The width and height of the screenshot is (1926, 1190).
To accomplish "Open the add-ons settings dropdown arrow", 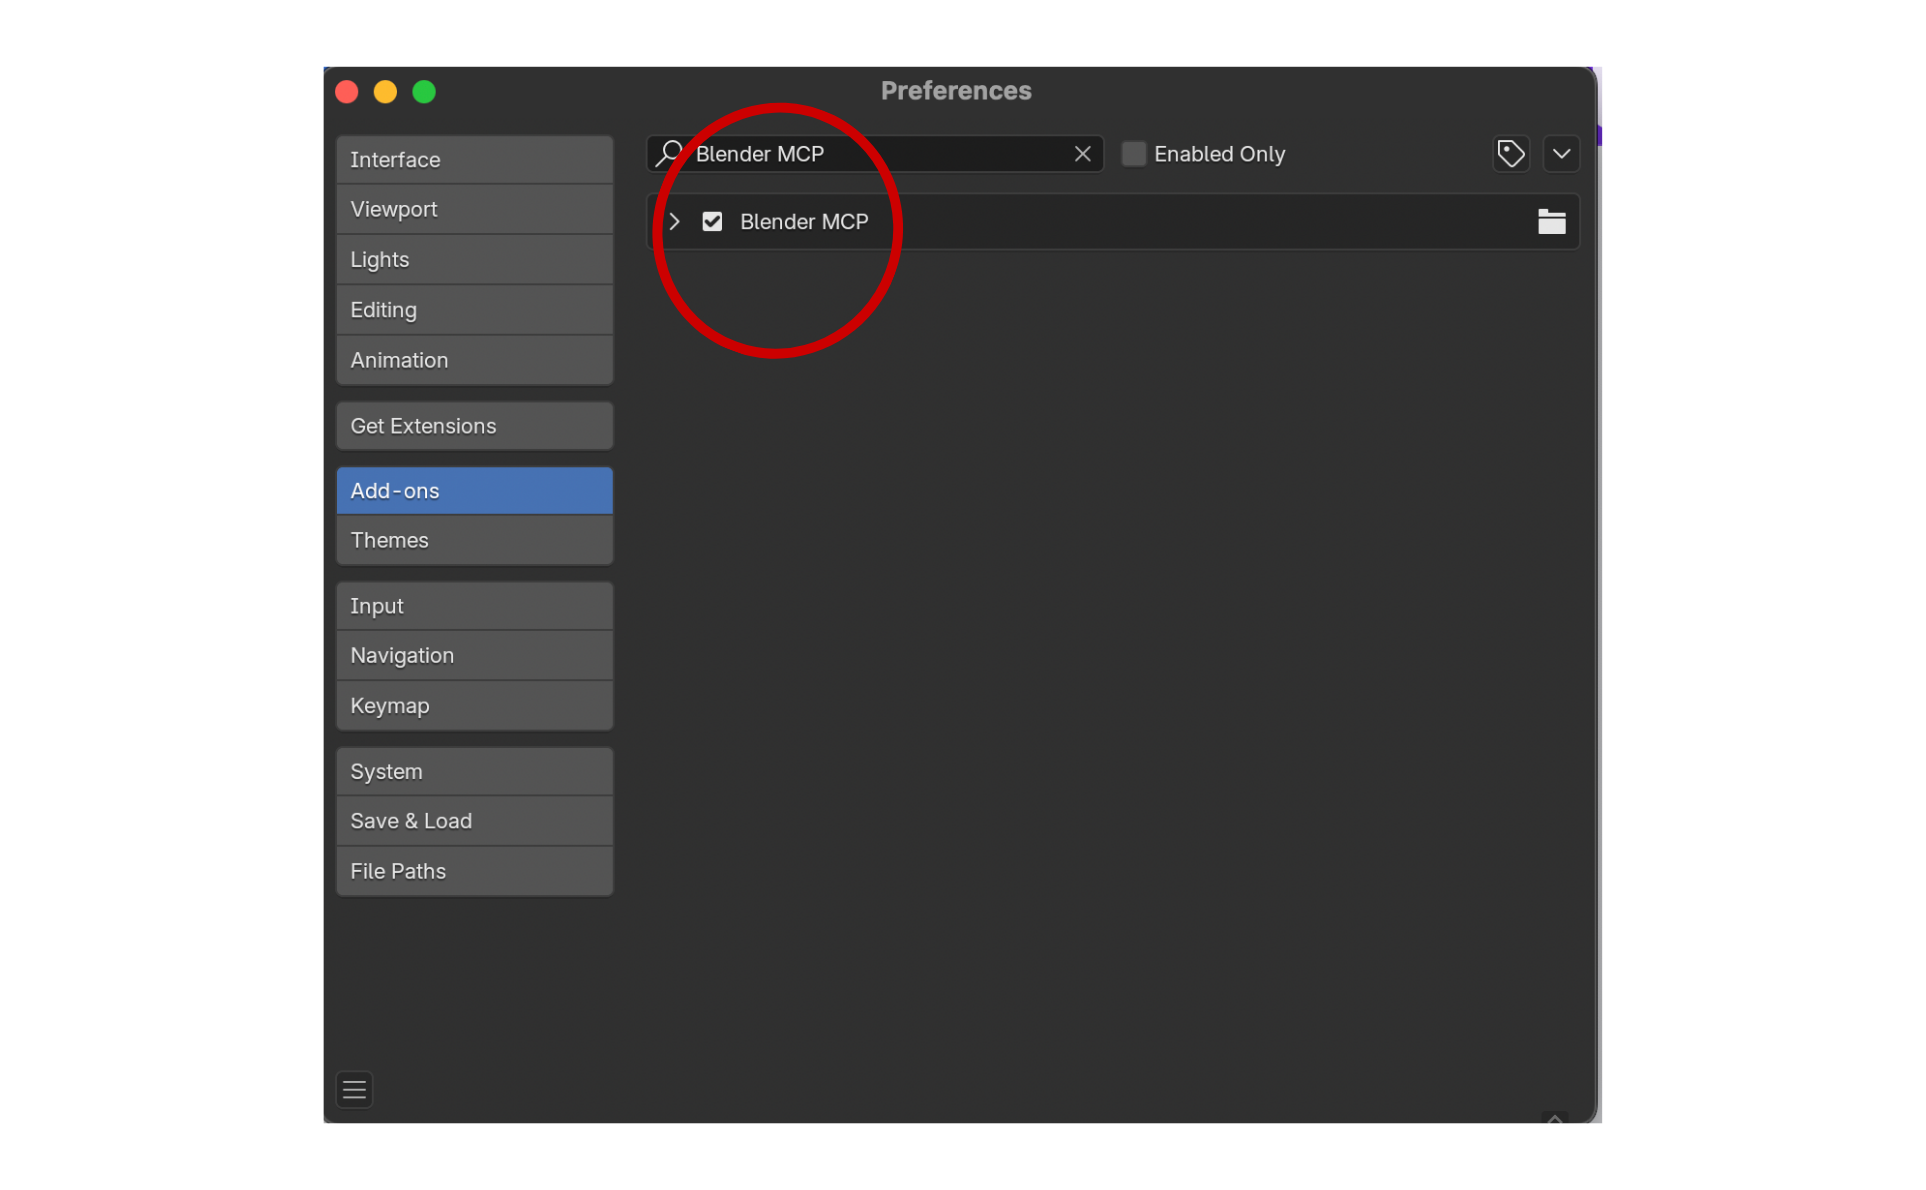I will point(1561,154).
